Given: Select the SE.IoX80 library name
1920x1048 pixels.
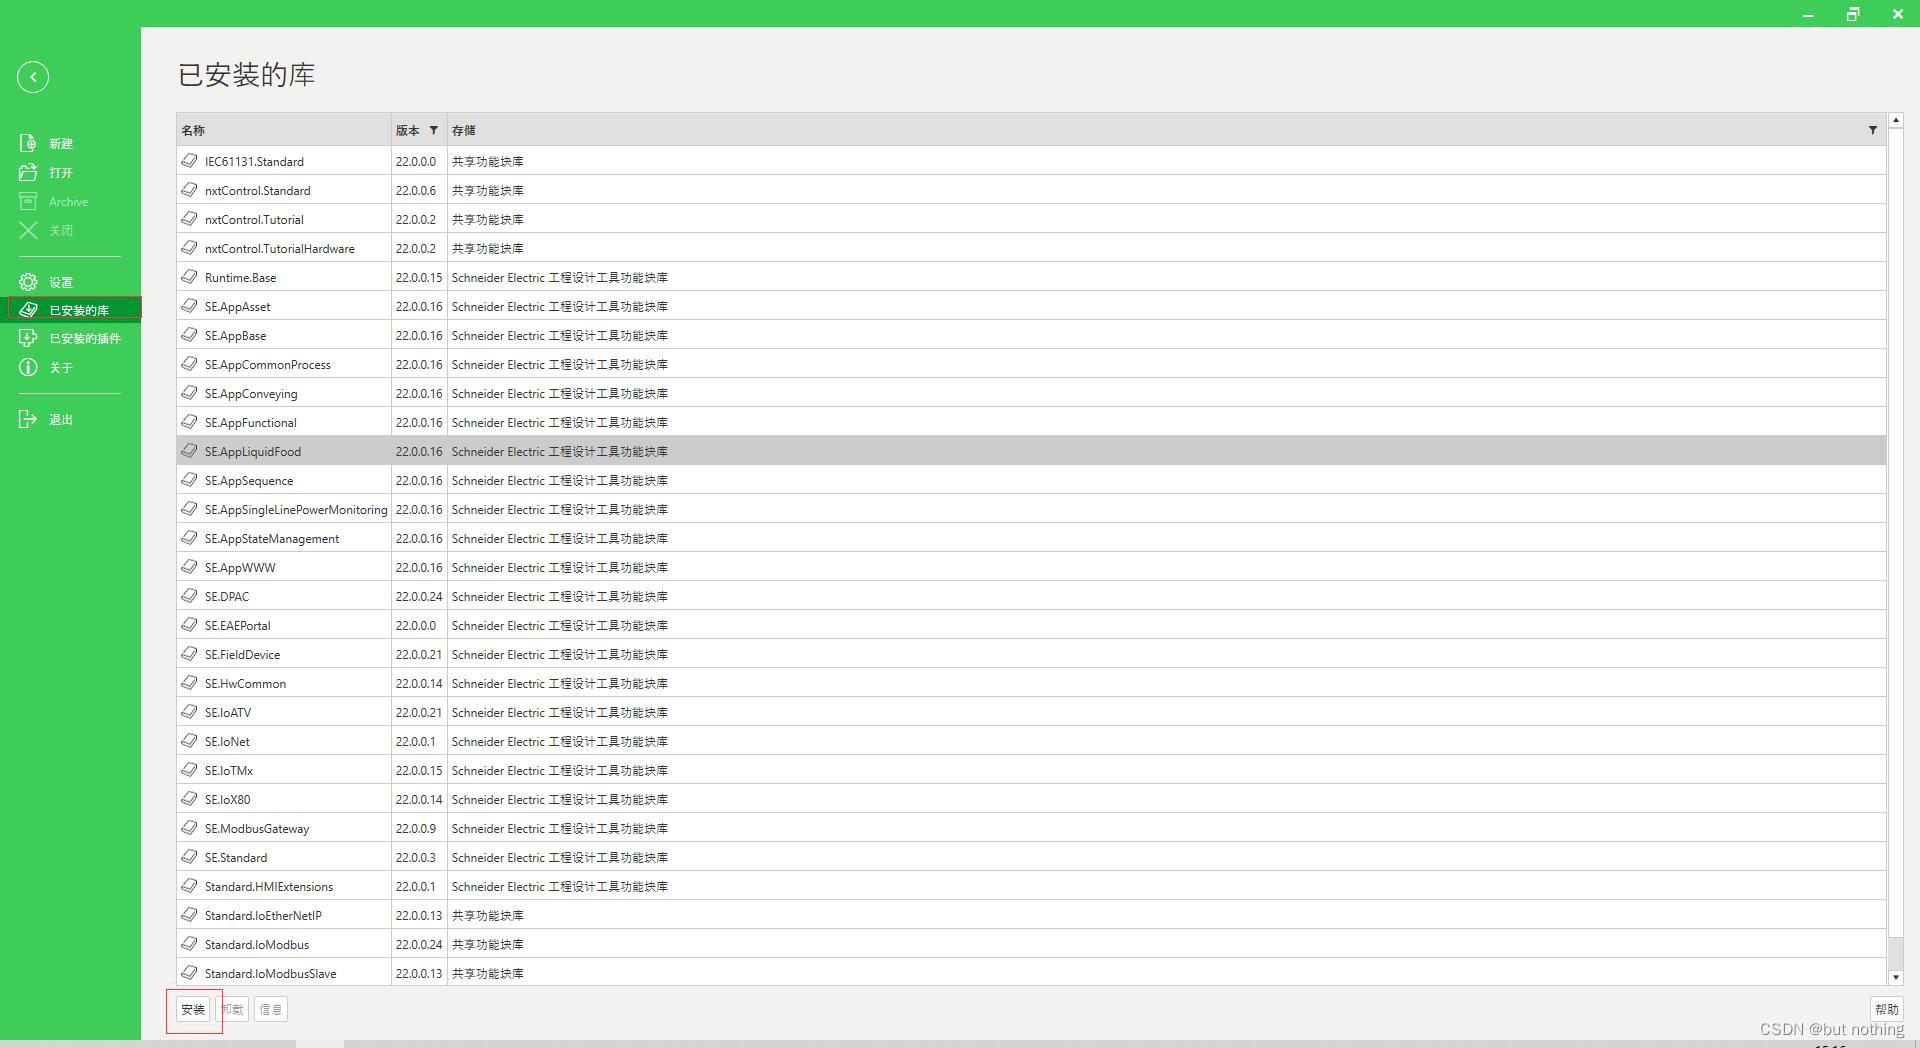Looking at the screenshot, I should [x=227, y=800].
